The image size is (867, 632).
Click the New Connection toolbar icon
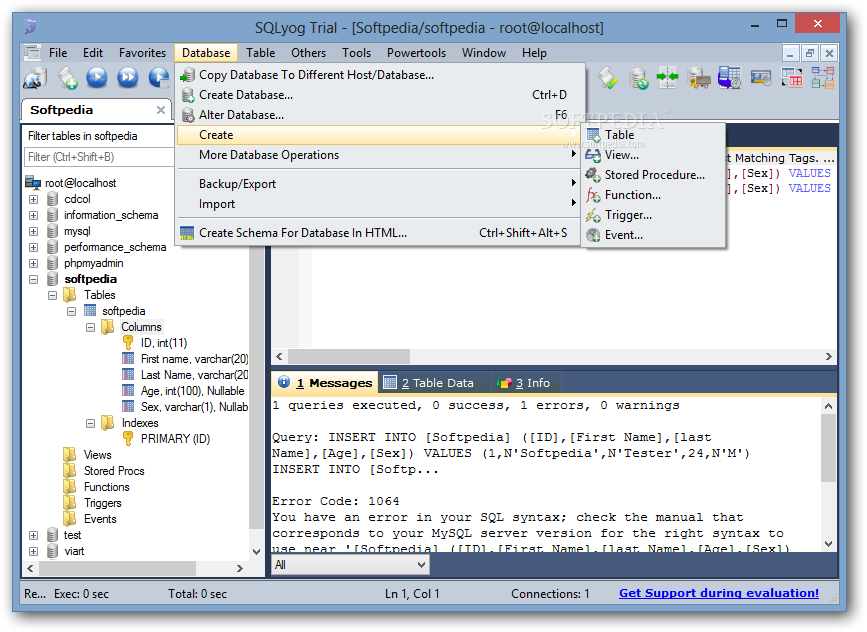pos(35,77)
